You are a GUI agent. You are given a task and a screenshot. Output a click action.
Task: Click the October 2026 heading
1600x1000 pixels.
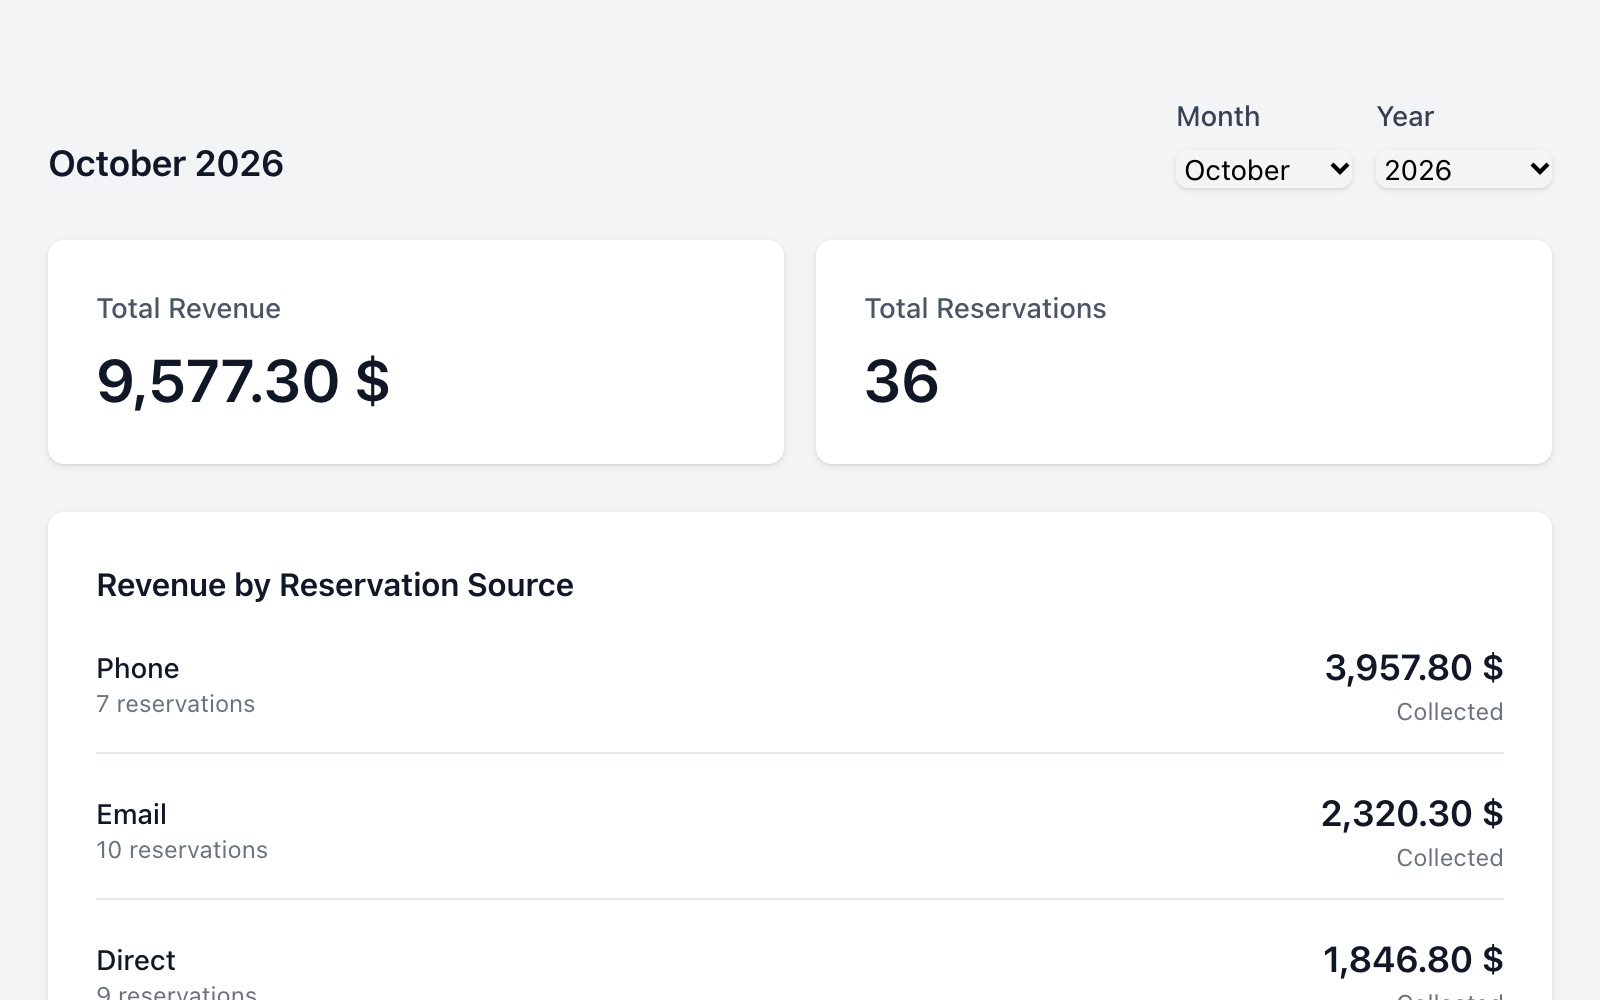(166, 164)
